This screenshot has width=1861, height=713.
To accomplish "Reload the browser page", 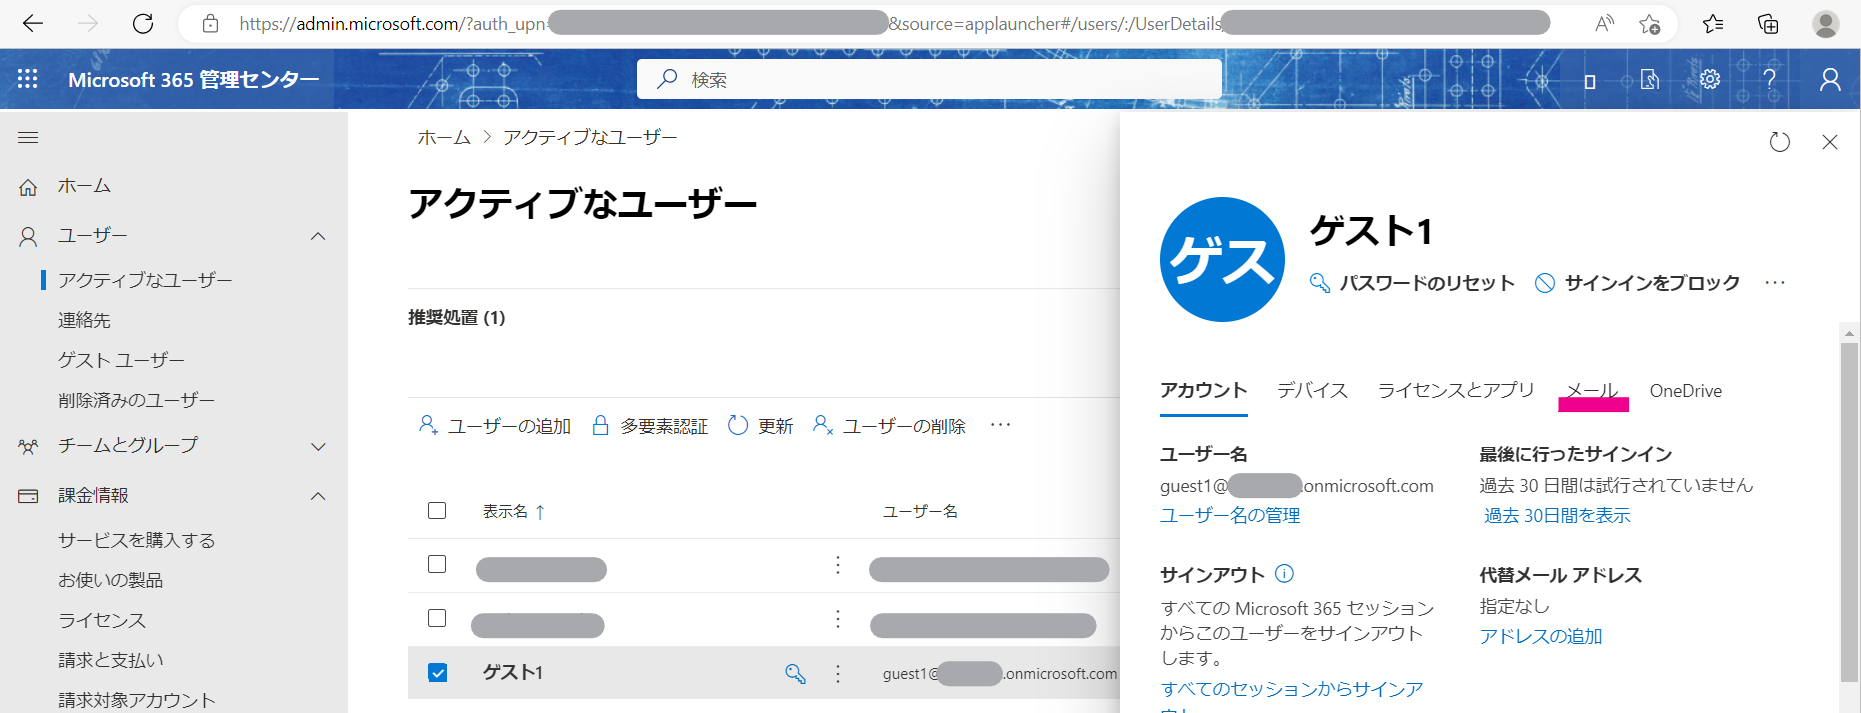I will coord(143,23).
